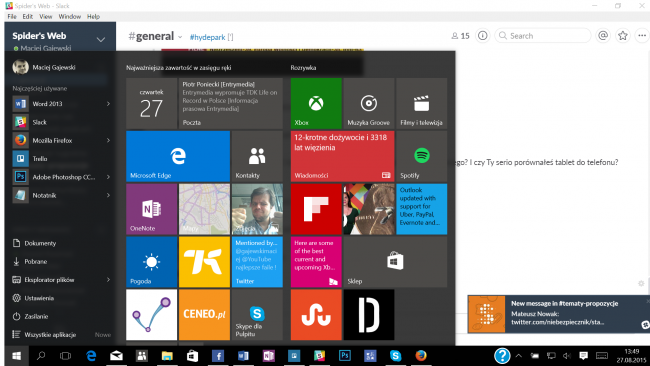Image resolution: width=650 pixels, height=366 pixels.
Task: Expand Eksplorator plików submenu arrow
Action: click(108, 280)
